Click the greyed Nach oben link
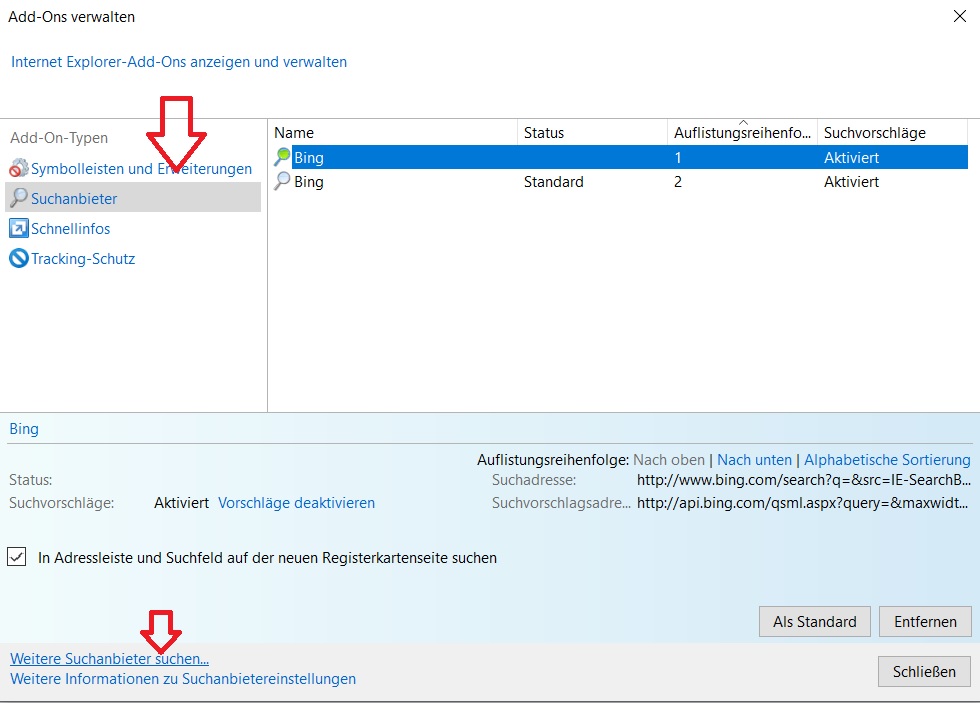The height and width of the screenshot is (703, 980). pos(669,460)
